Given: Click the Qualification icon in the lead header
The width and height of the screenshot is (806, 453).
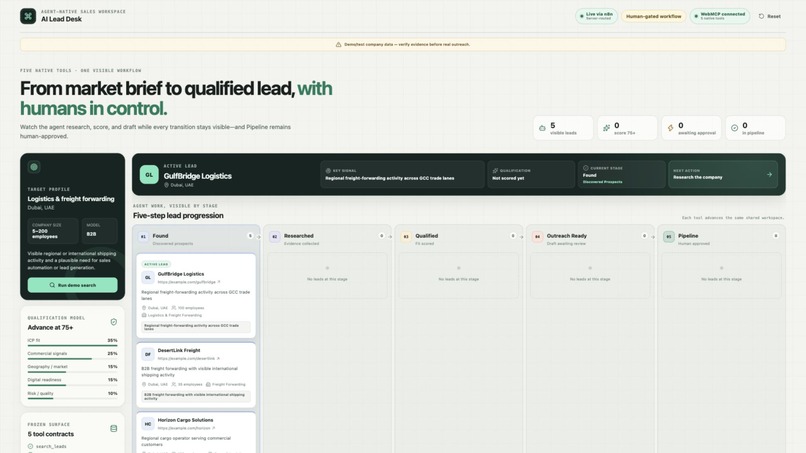Looking at the screenshot, I should point(495,170).
